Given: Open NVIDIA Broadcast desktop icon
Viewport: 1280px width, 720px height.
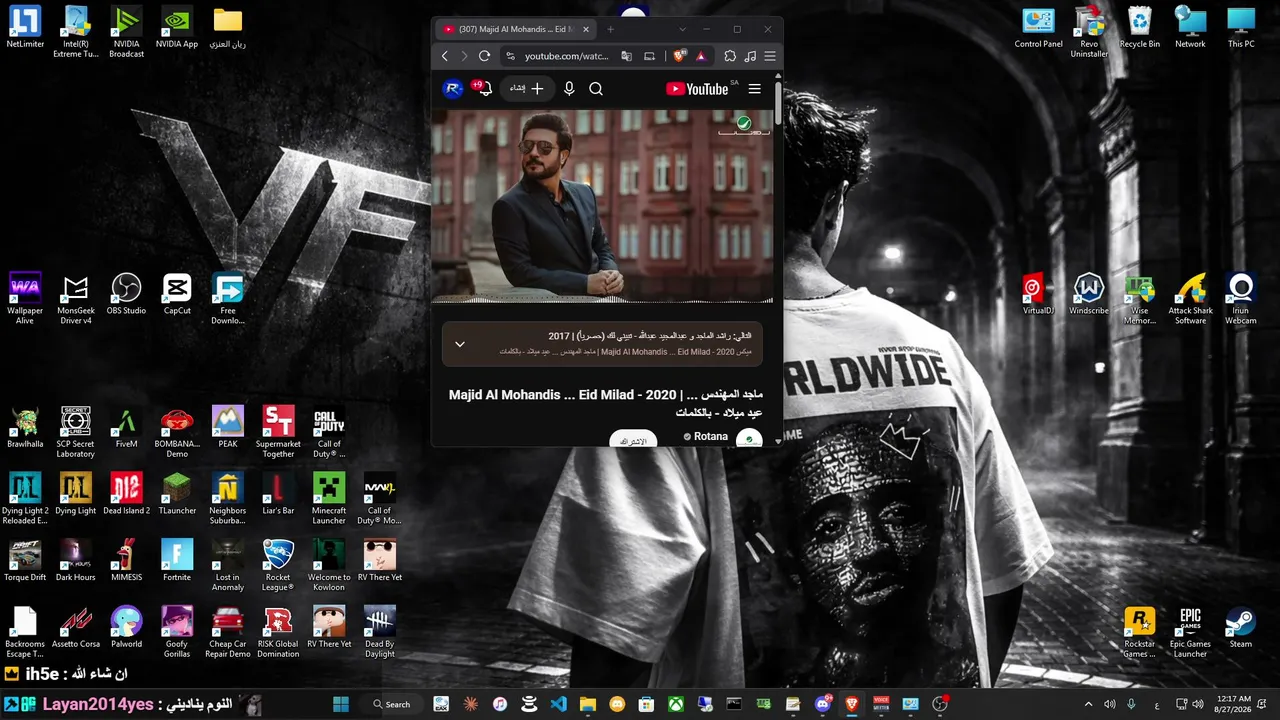Looking at the screenshot, I should tap(126, 32).
